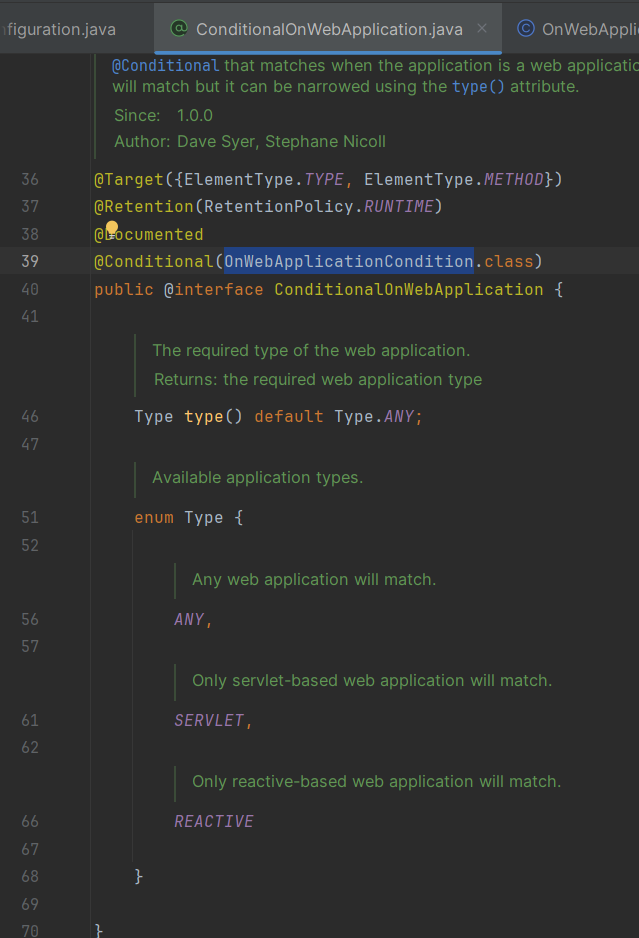This screenshot has width=639, height=938.
Task: Place cursor on ConditionalOnWebApplication interface name
Action: click(408, 290)
